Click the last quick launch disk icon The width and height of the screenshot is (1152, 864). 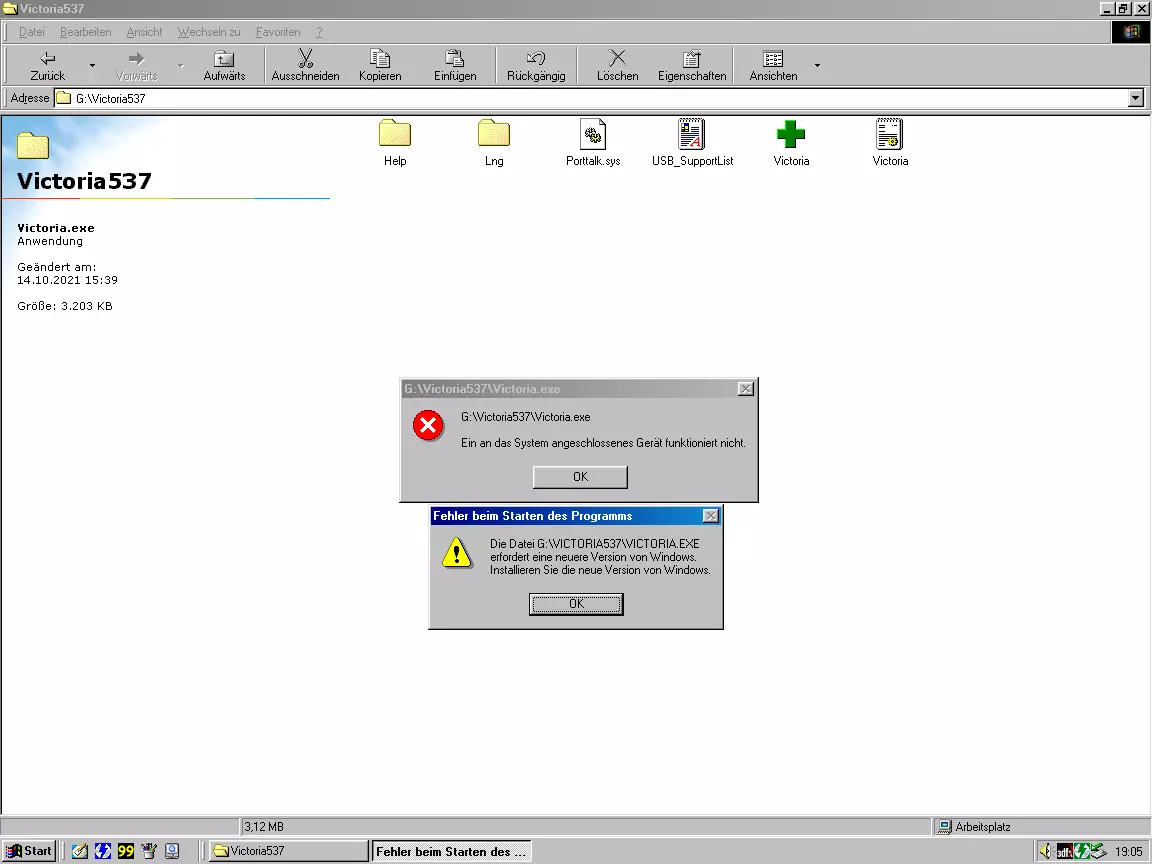click(x=172, y=851)
